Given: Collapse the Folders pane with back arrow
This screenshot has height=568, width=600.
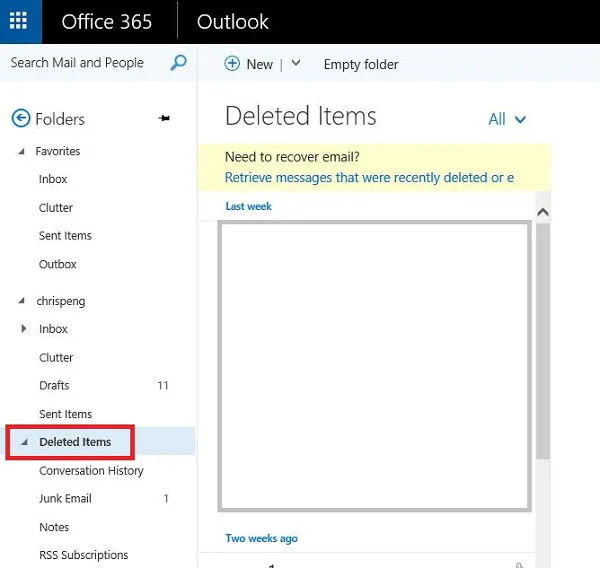Looking at the screenshot, I should [x=20, y=119].
